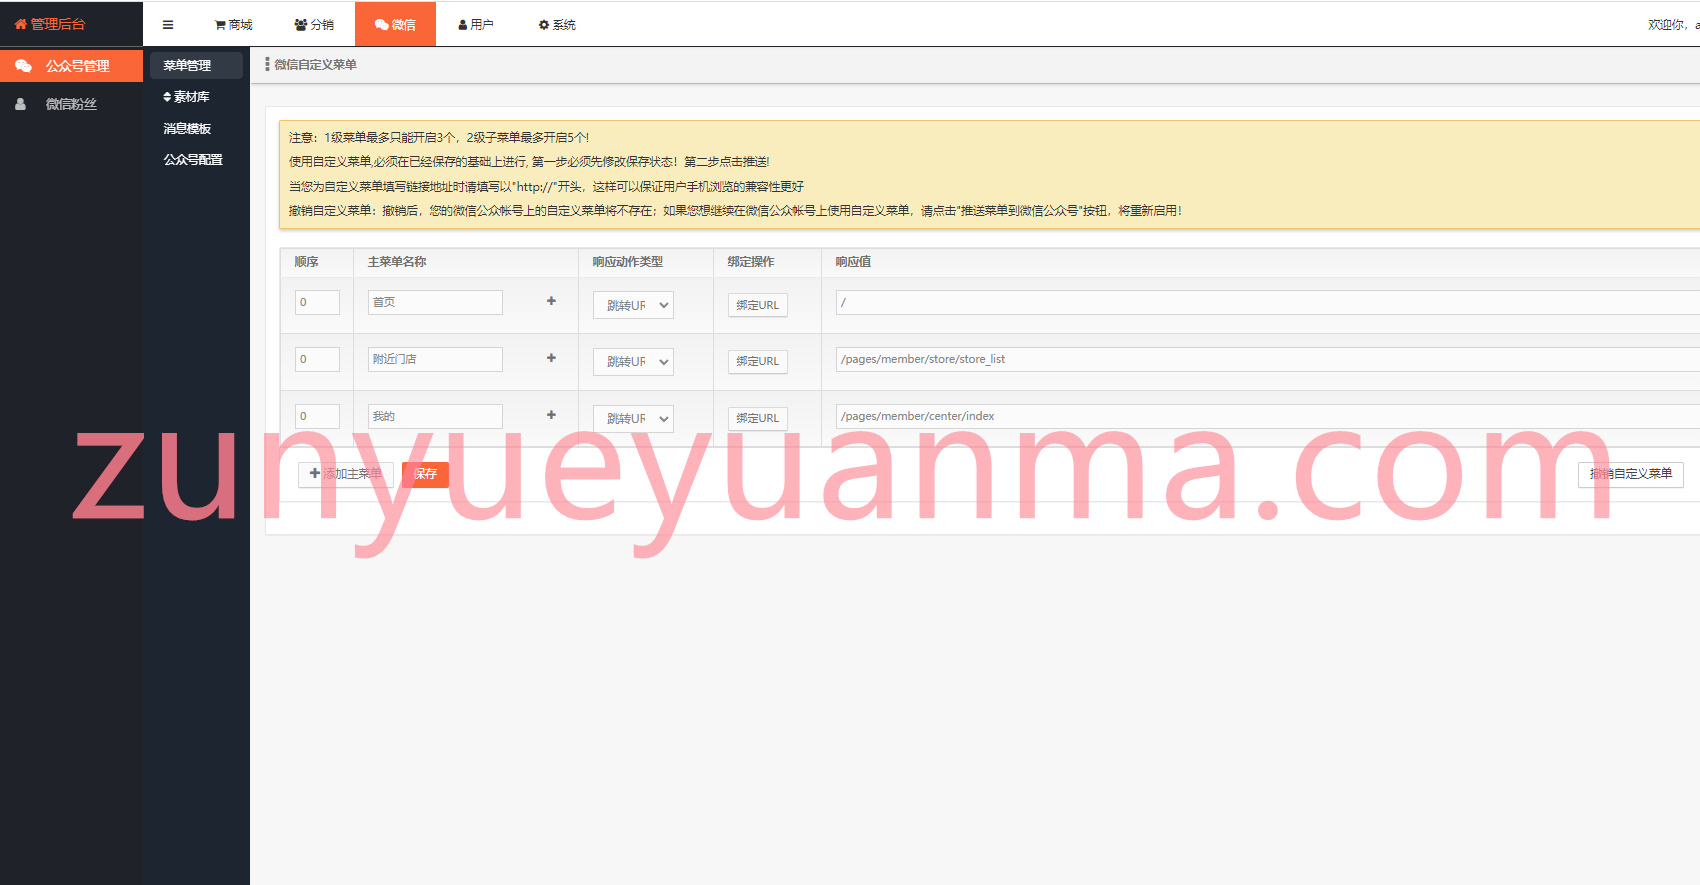Click response value field containing /

click(1267, 303)
